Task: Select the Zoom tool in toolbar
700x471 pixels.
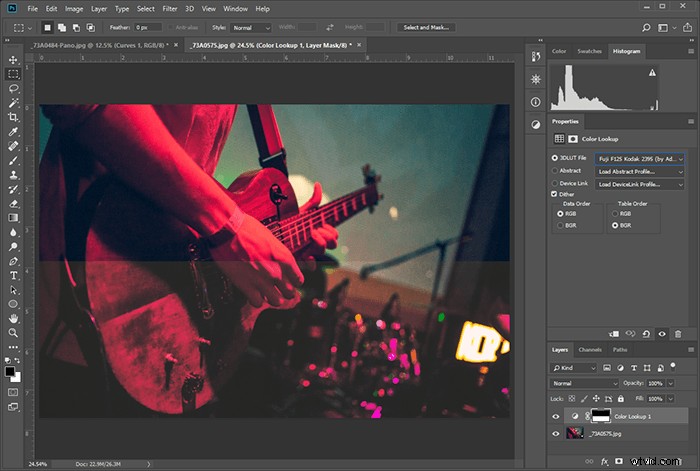Action: click(x=13, y=333)
